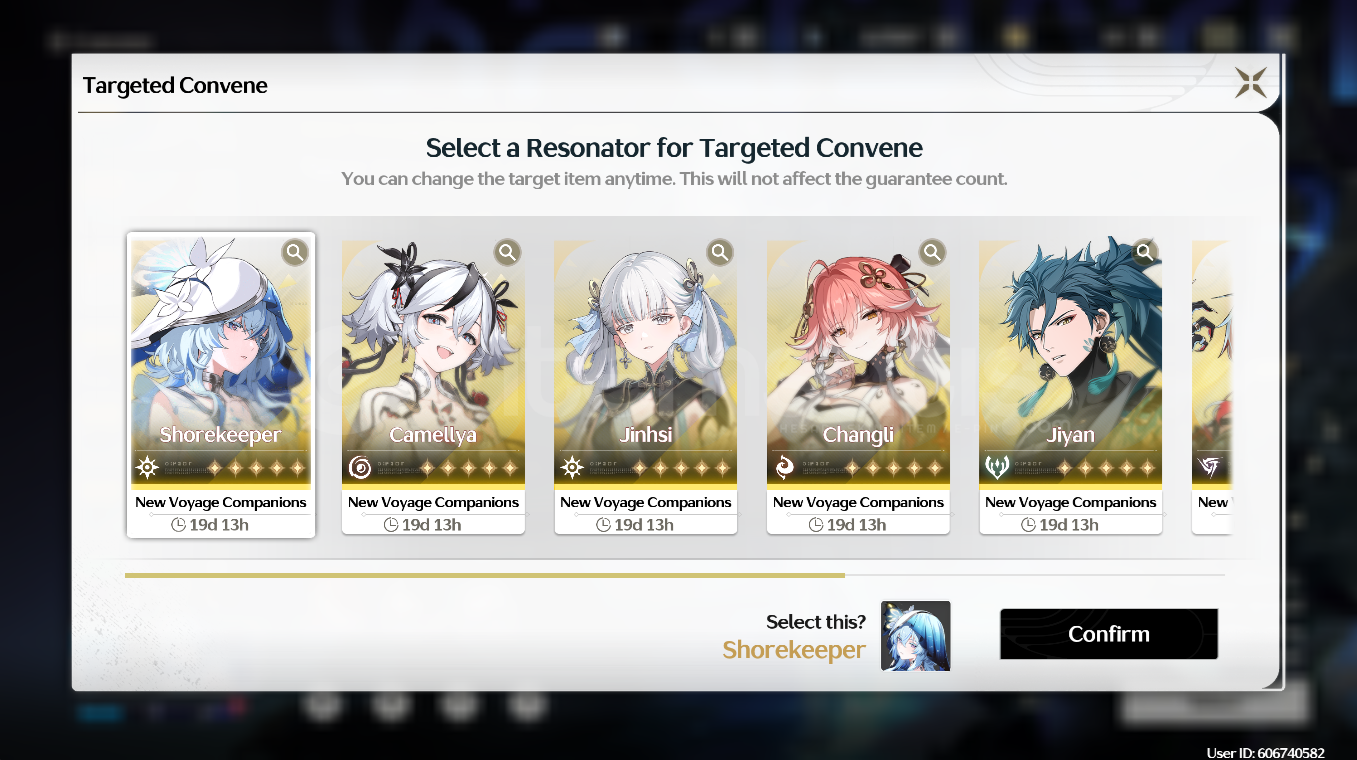The height and width of the screenshot is (760, 1357).
Task: Click Camellya's Havoc element icon
Action: tap(360, 467)
